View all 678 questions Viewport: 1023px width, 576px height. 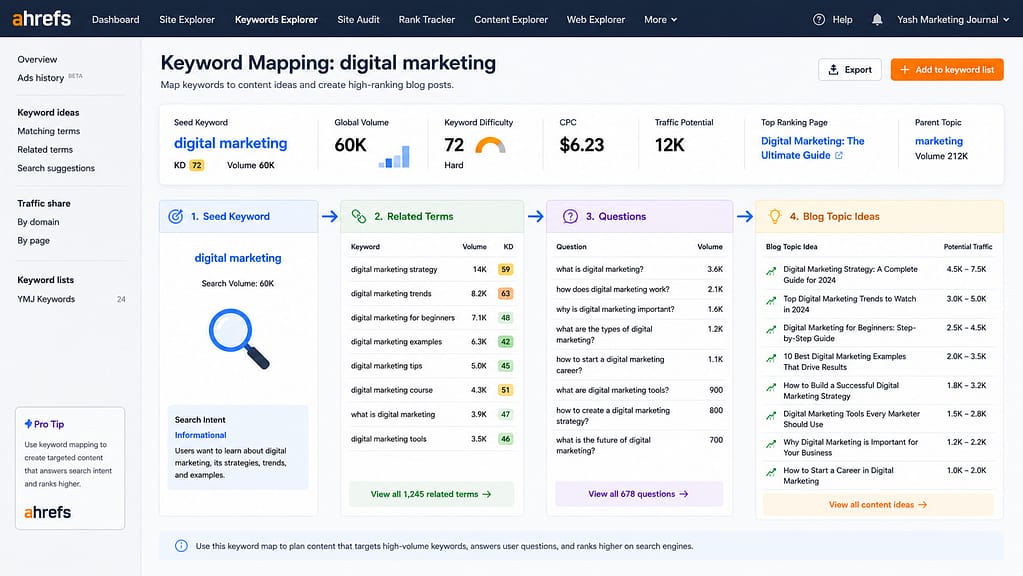[x=639, y=494]
